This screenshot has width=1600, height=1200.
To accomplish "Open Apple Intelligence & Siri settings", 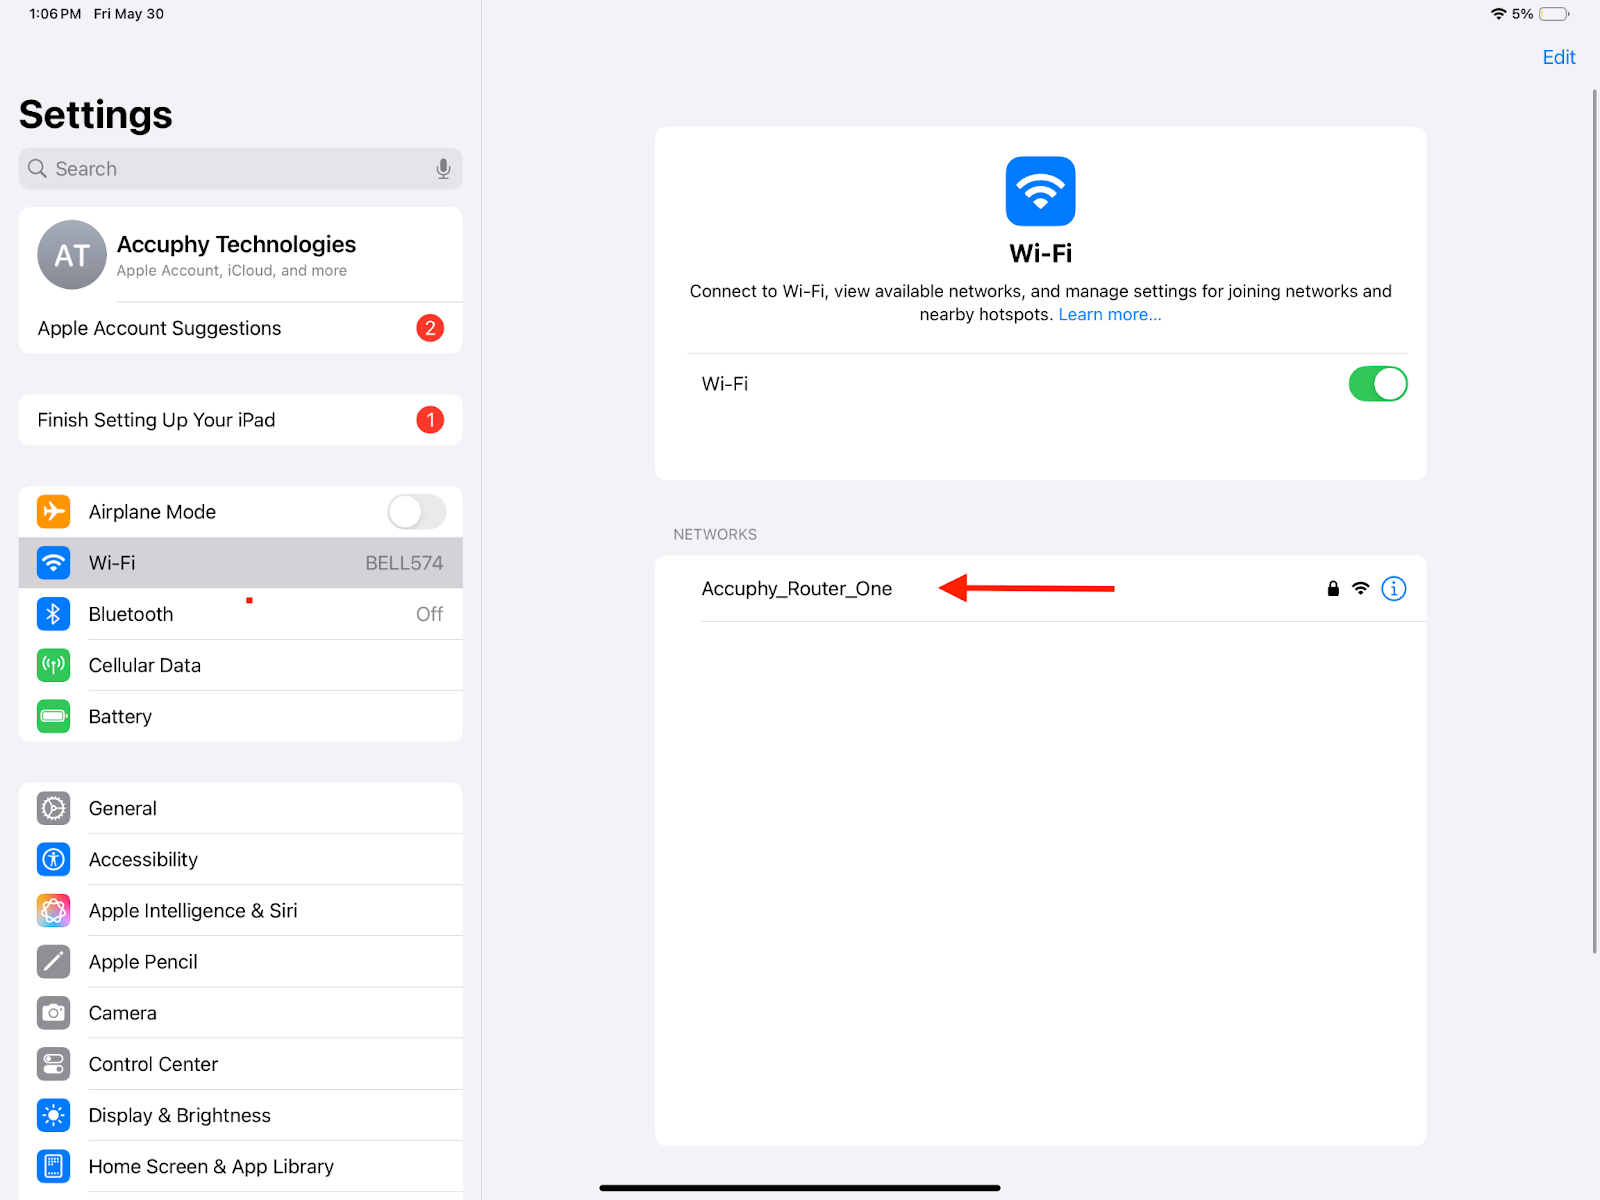I will pyautogui.click(x=240, y=911).
